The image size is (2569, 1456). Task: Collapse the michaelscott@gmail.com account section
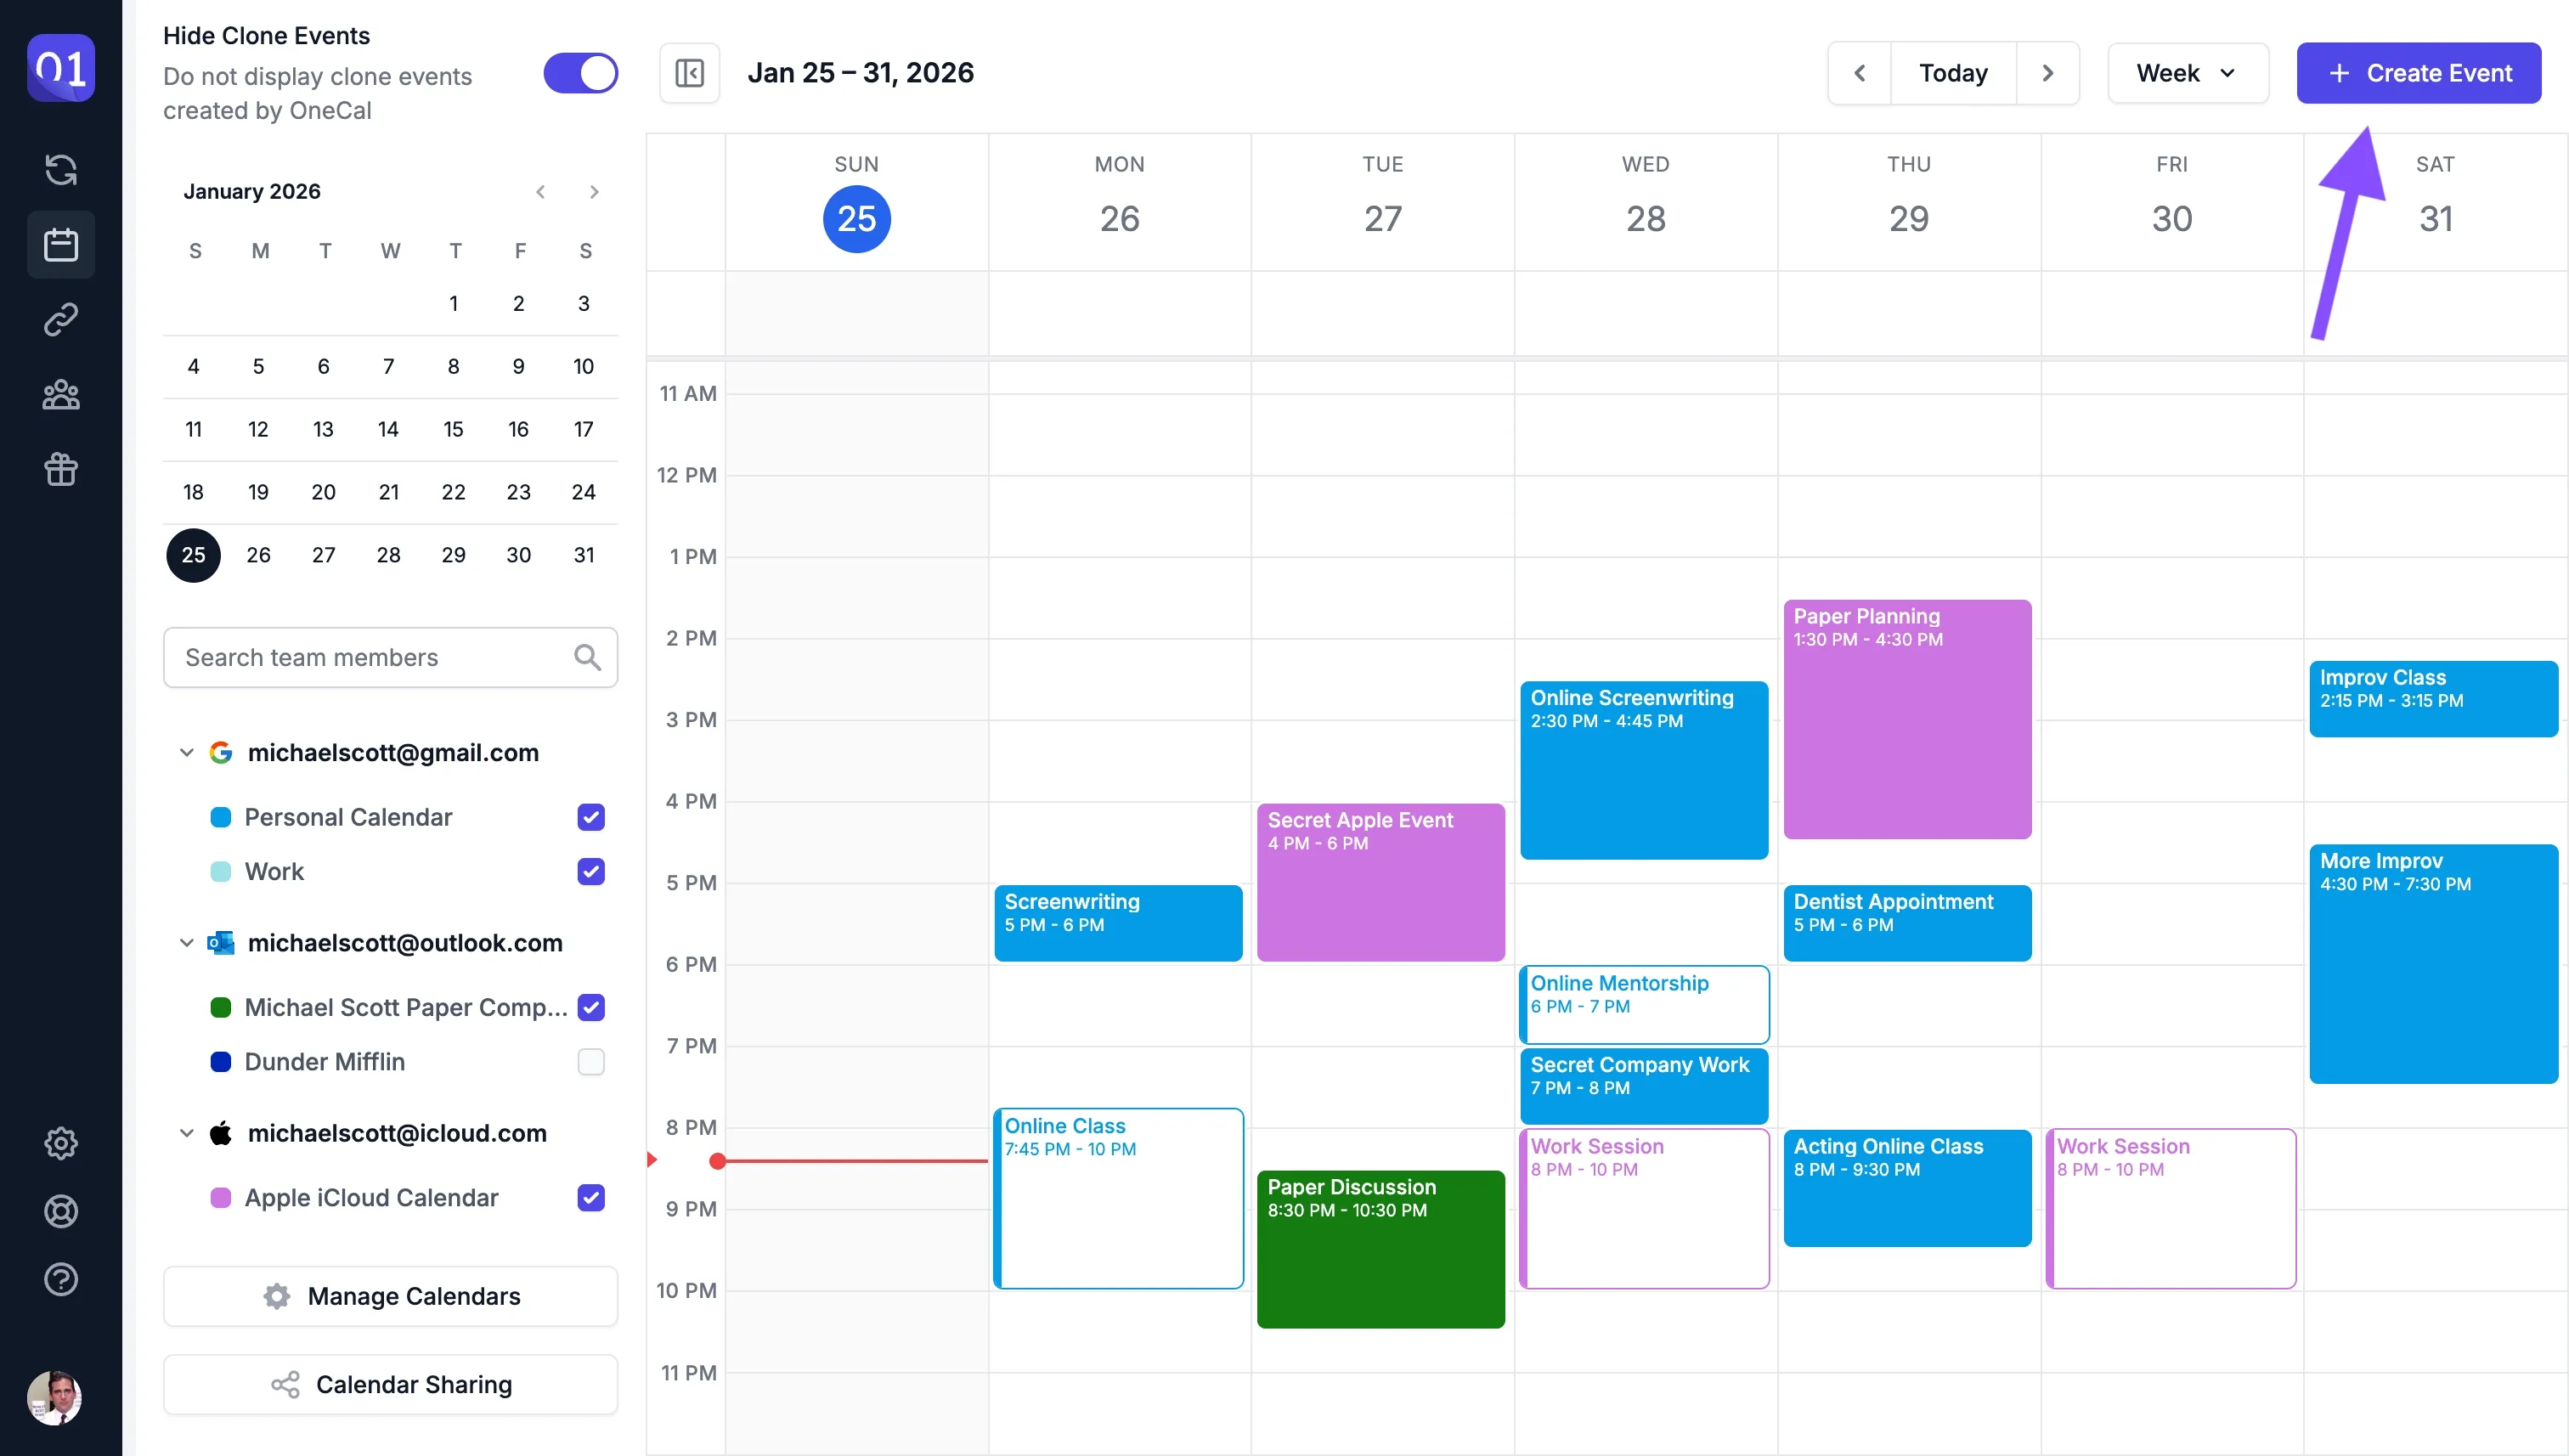[186, 753]
